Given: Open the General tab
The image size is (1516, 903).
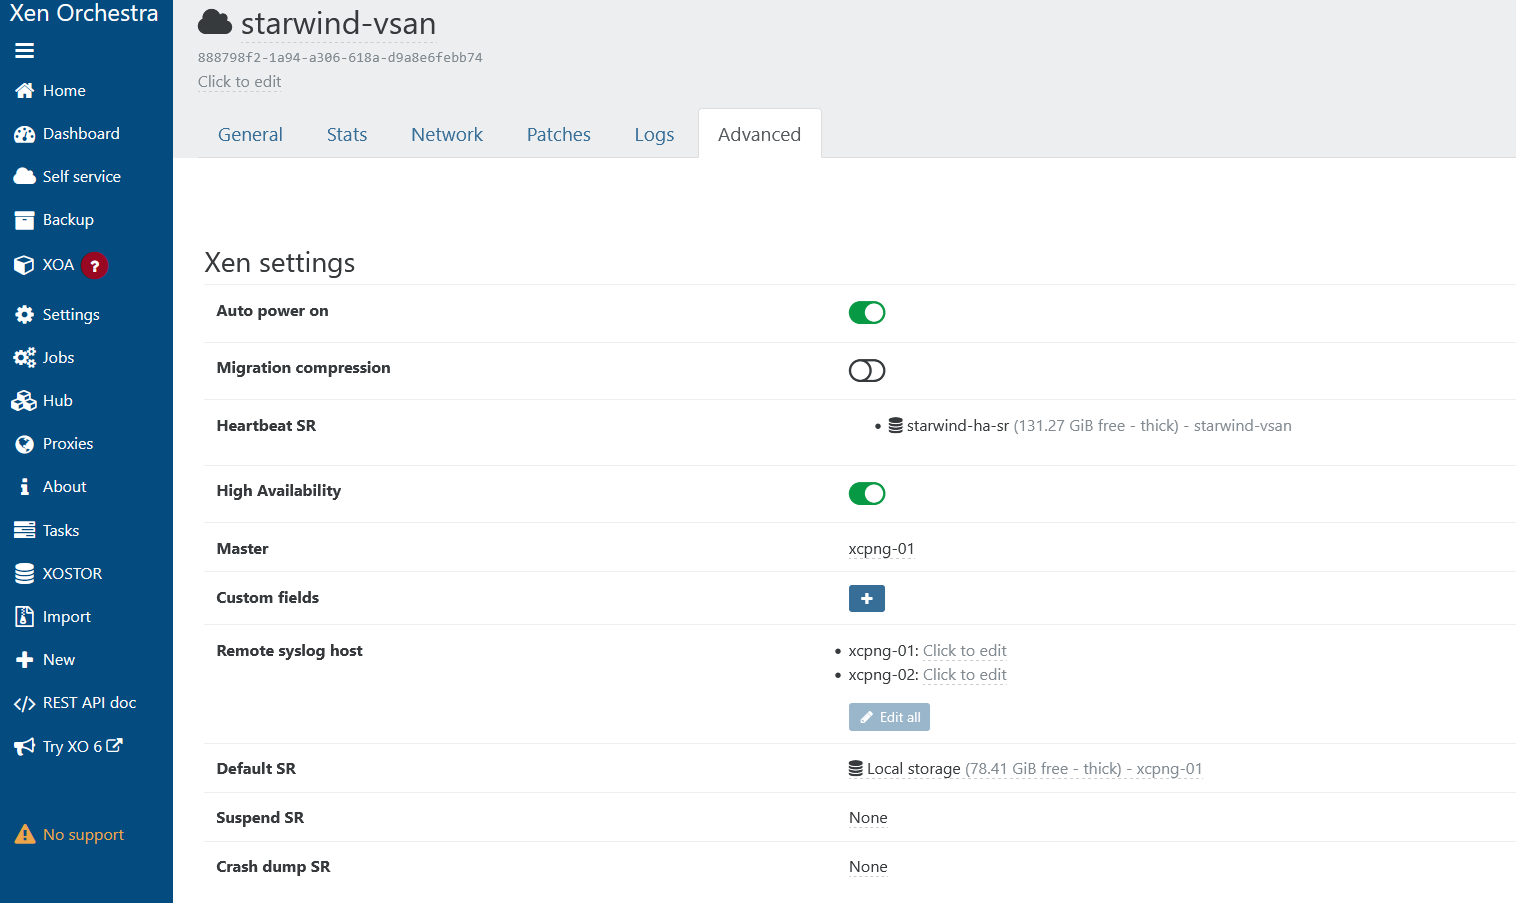Looking at the screenshot, I should pos(250,134).
